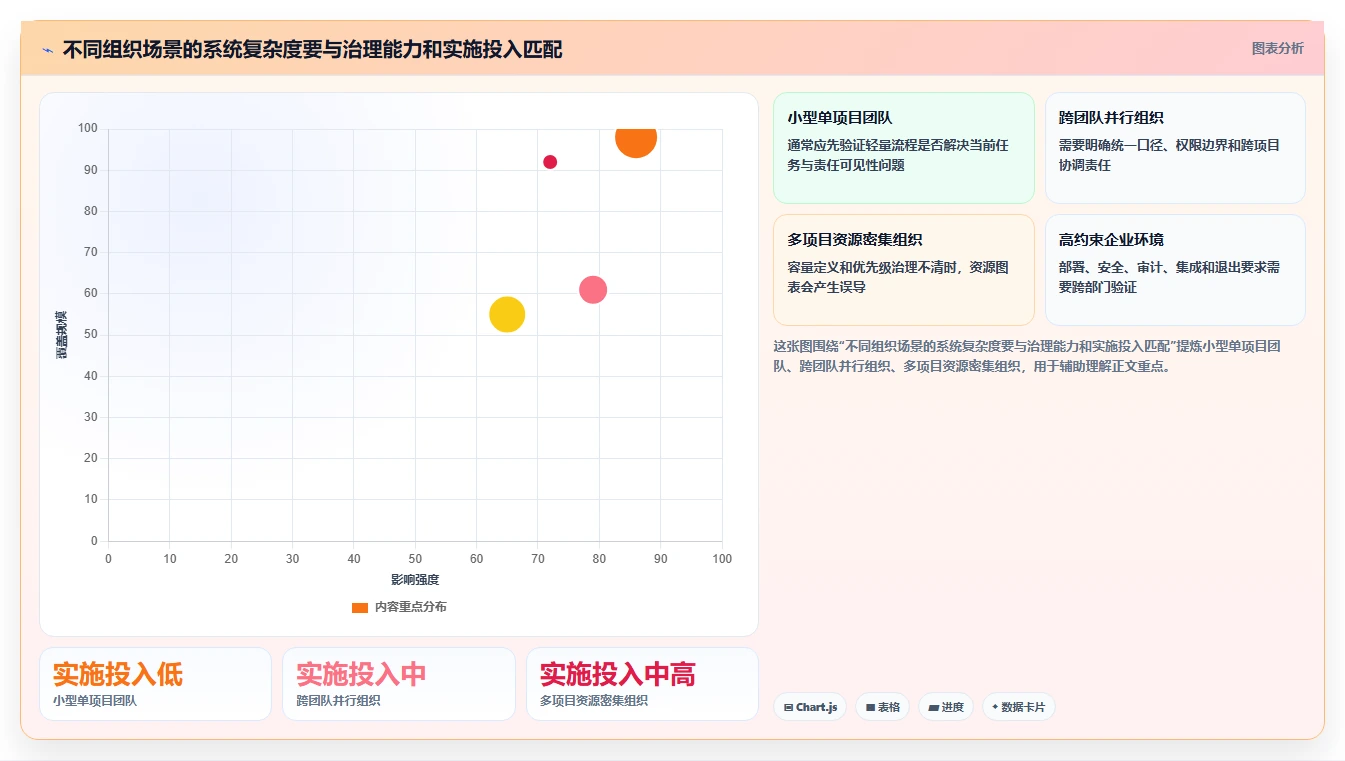This screenshot has height=761, width=1345.
Task: Click the description 部署、安全、审计、集成
Action: click(1169, 277)
